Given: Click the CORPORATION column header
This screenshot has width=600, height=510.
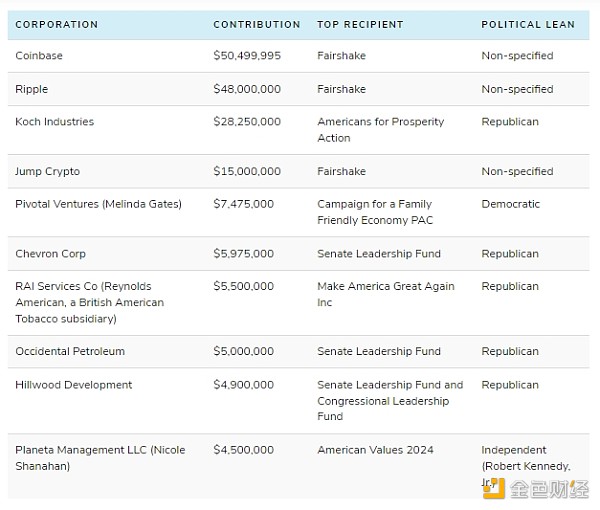Looking at the screenshot, I should 57,24.
